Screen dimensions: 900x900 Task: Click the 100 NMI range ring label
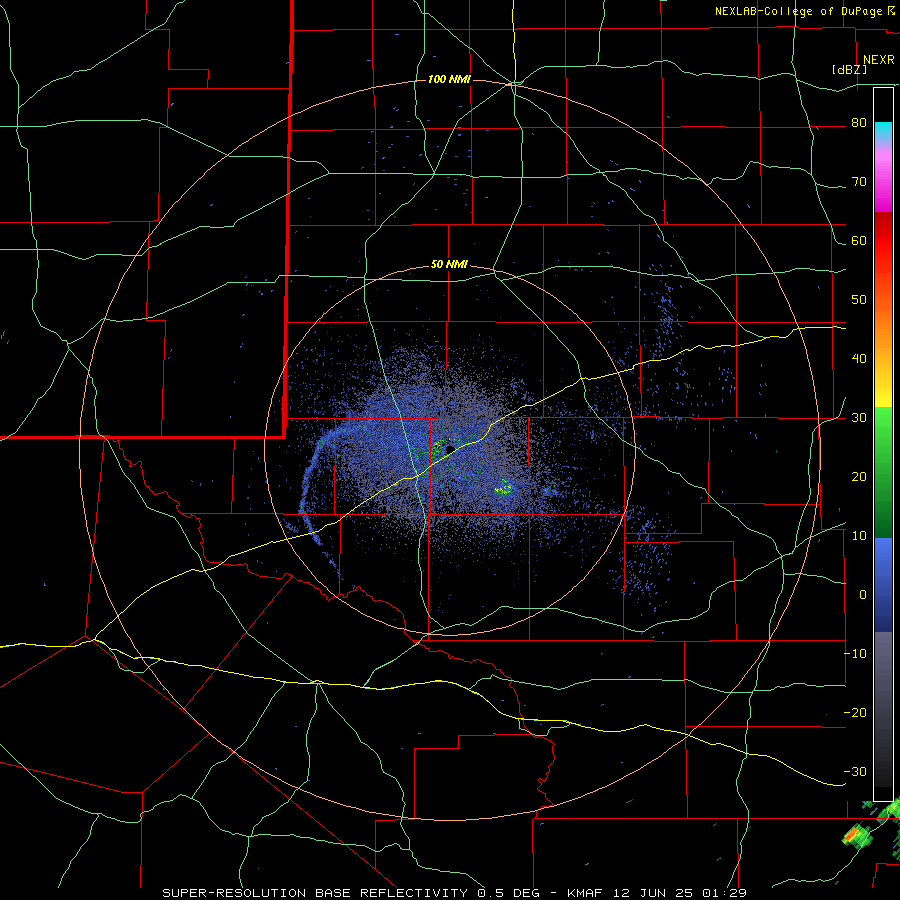tap(449, 79)
